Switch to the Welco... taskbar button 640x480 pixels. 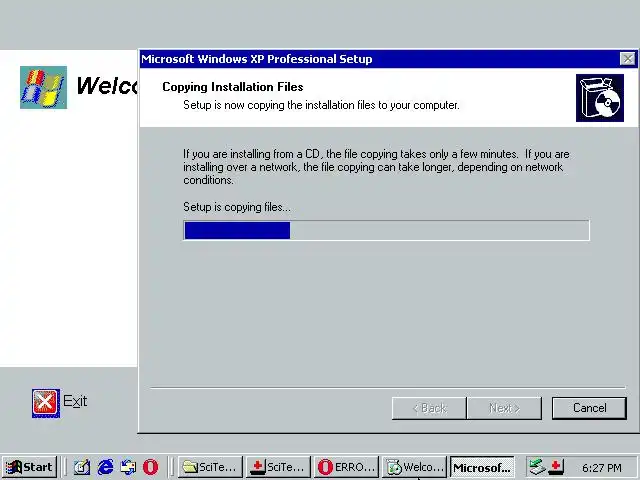[414, 467]
